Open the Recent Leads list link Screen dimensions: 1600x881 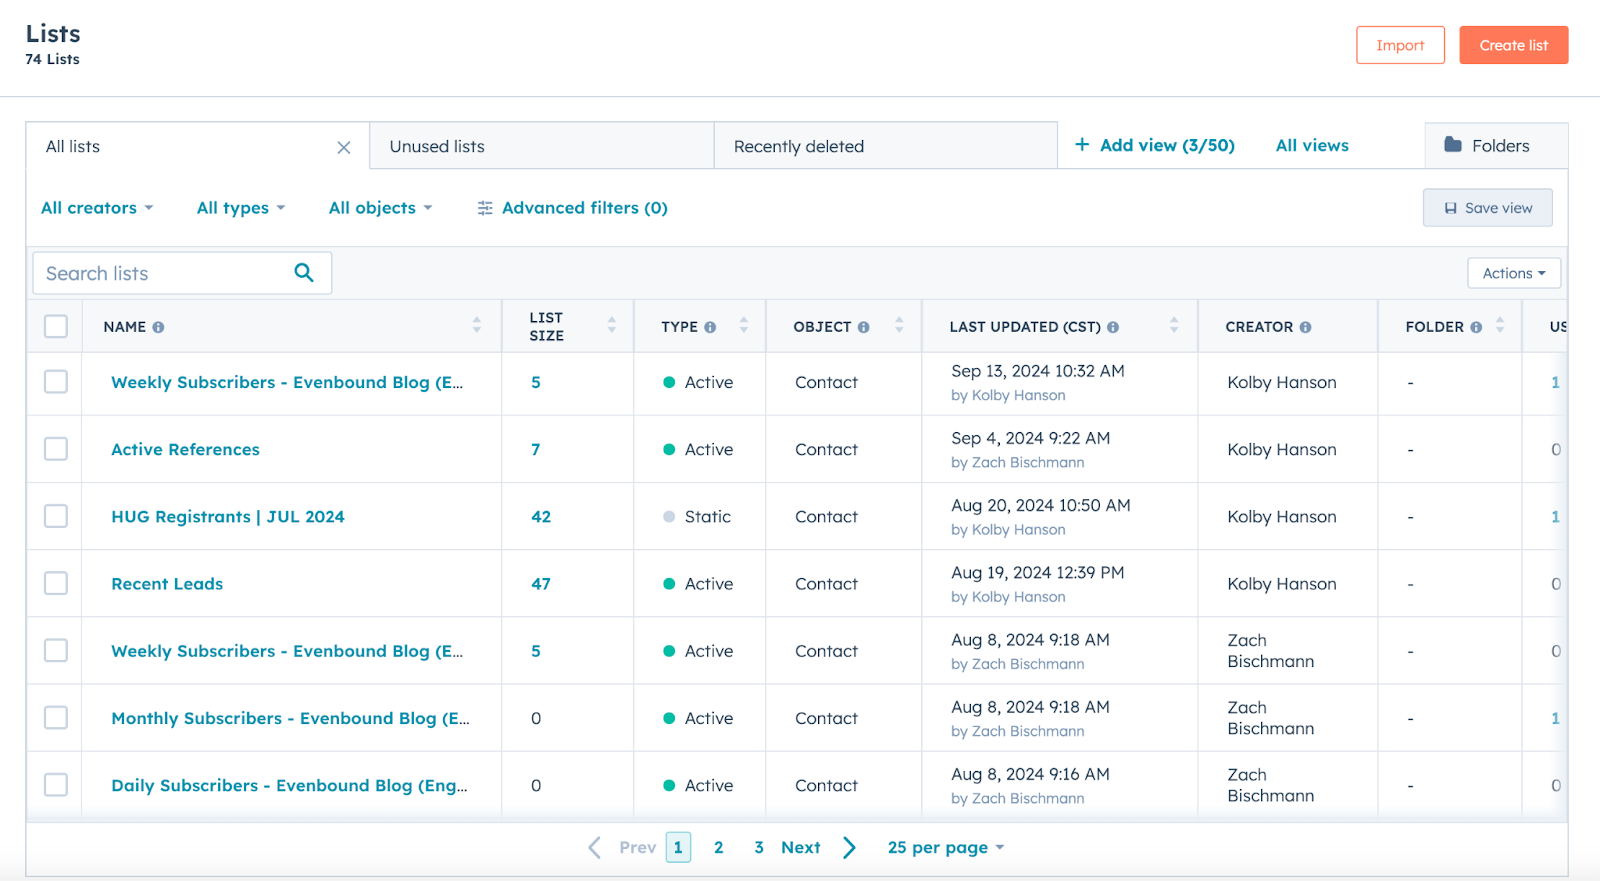pyautogui.click(x=167, y=584)
